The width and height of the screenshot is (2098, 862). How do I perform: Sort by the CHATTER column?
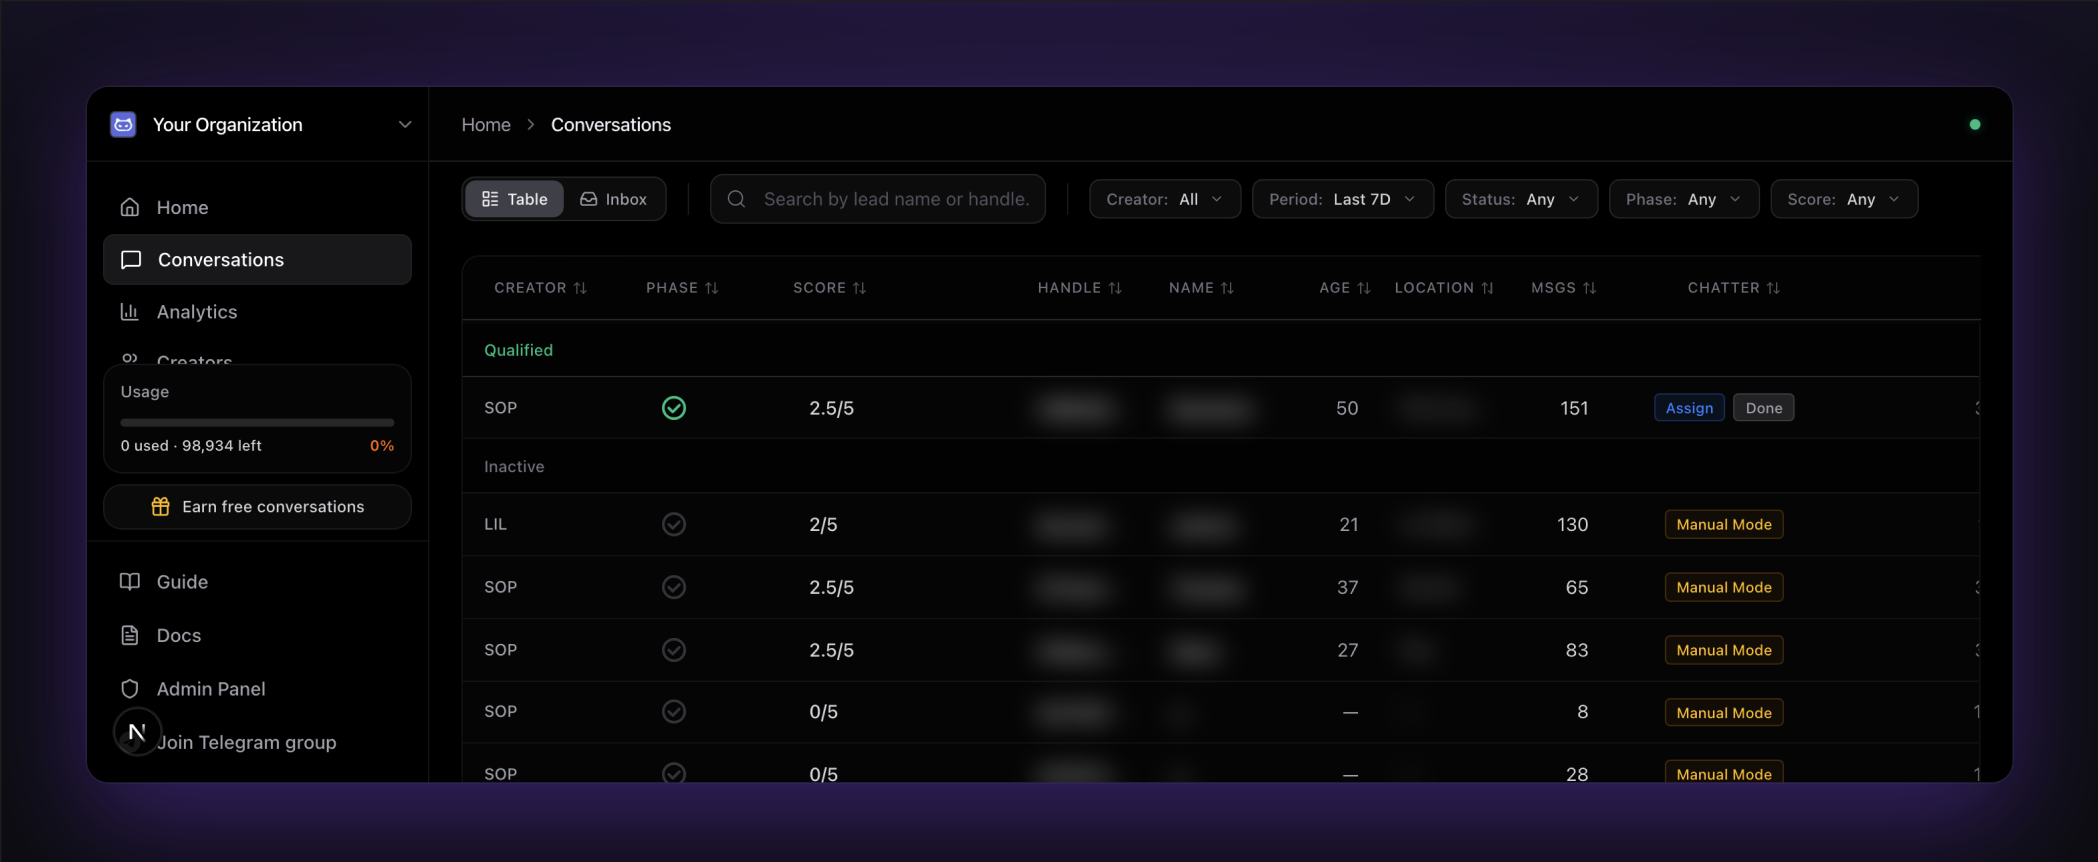[1733, 288]
